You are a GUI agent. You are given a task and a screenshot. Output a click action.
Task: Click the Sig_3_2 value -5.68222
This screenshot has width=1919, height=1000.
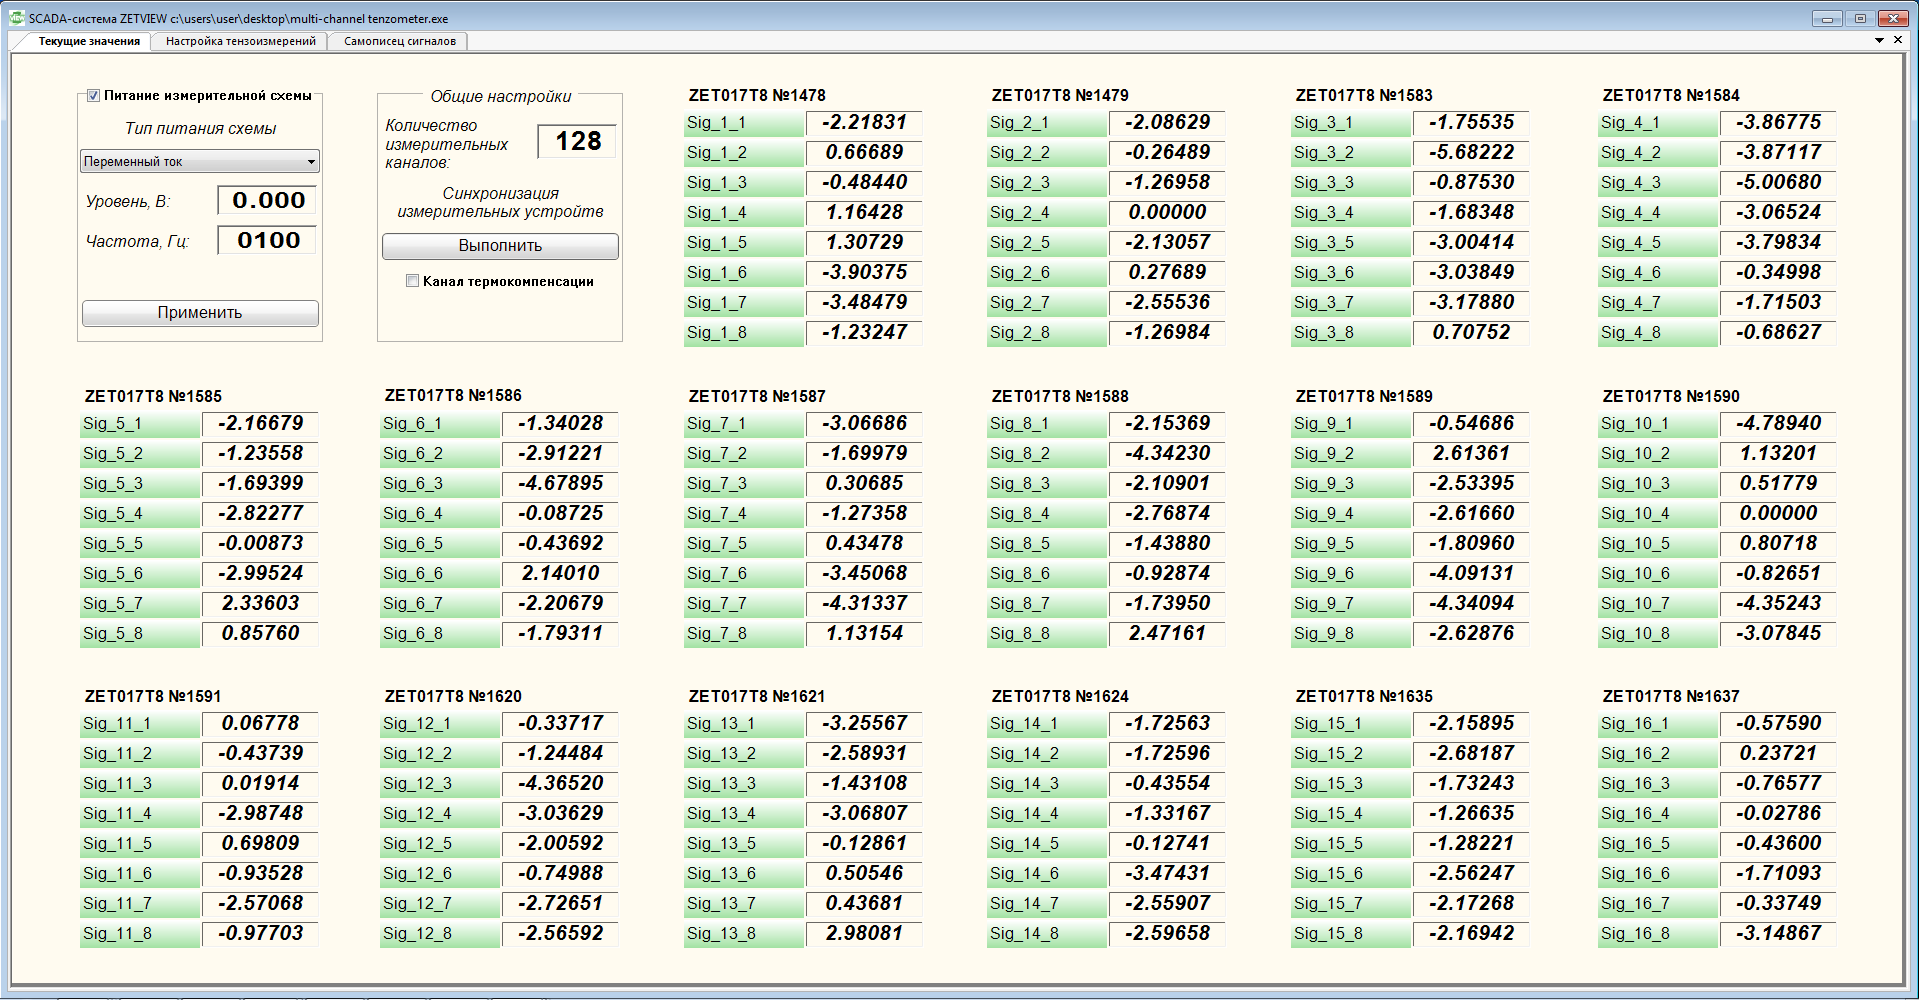1471,153
